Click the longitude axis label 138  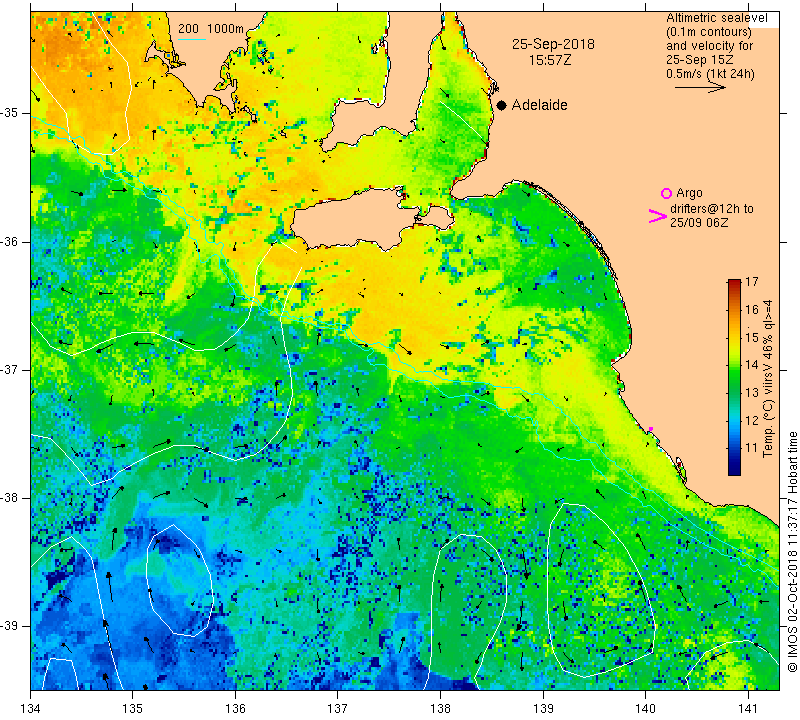440,709
